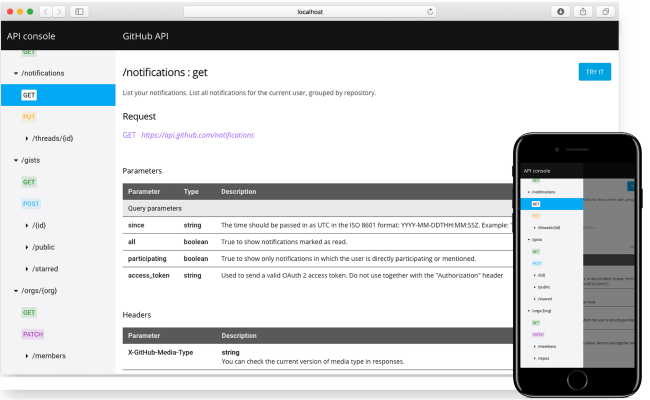Click the API console title
Image resolution: width=650 pixels, height=400 pixels.
(x=31, y=36)
